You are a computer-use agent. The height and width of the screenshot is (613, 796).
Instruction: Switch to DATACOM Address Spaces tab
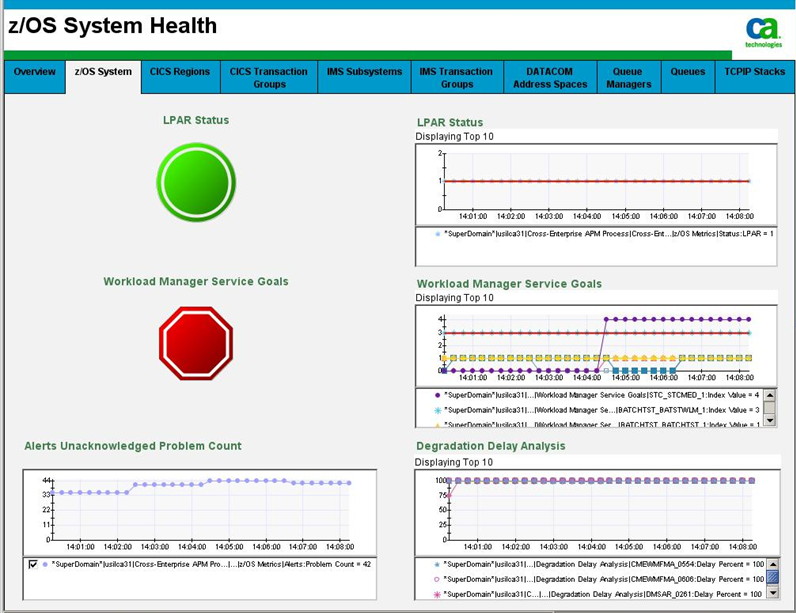550,77
